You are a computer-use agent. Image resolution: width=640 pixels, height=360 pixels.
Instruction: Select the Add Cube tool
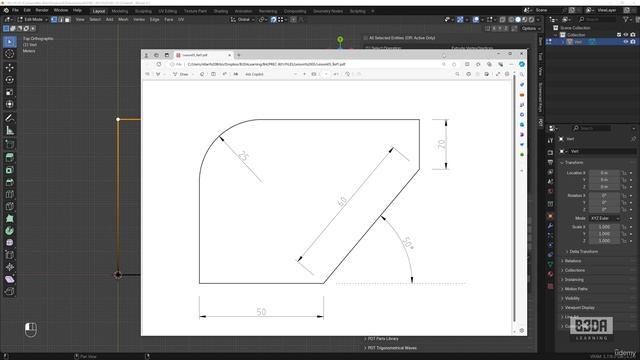pos(9,144)
